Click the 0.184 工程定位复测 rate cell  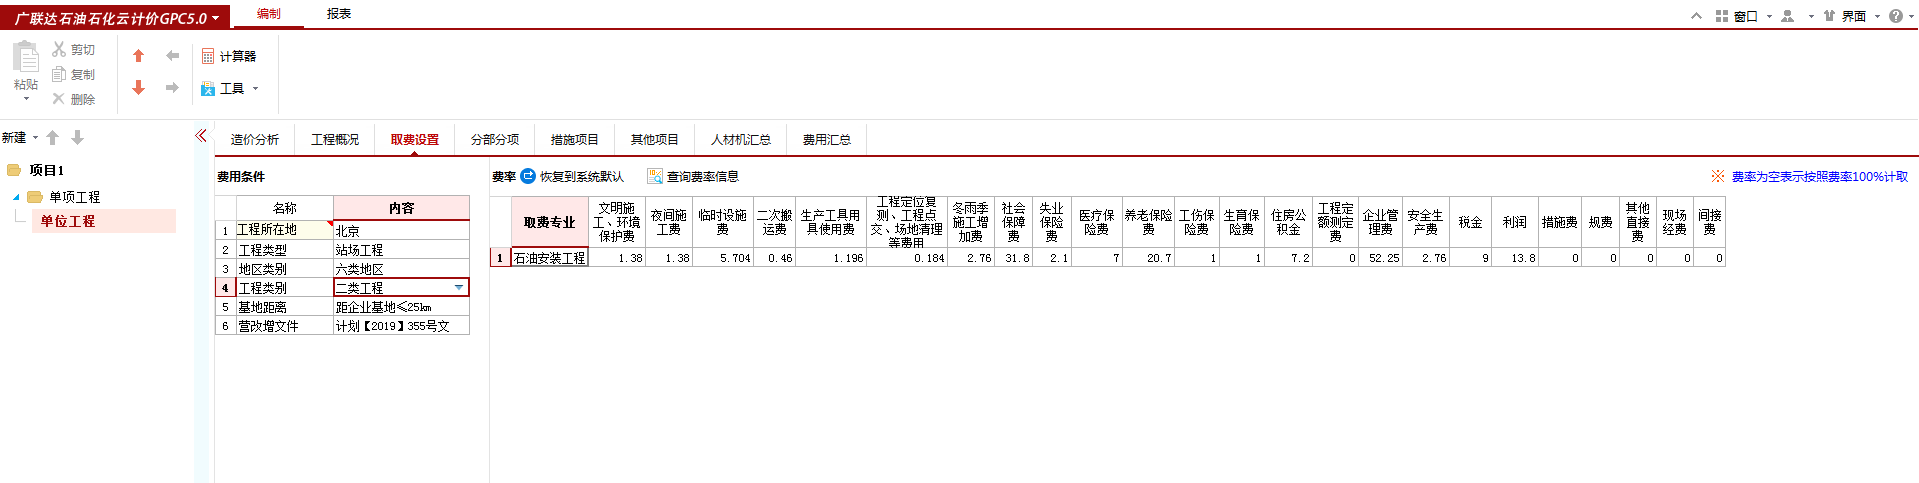[906, 258]
